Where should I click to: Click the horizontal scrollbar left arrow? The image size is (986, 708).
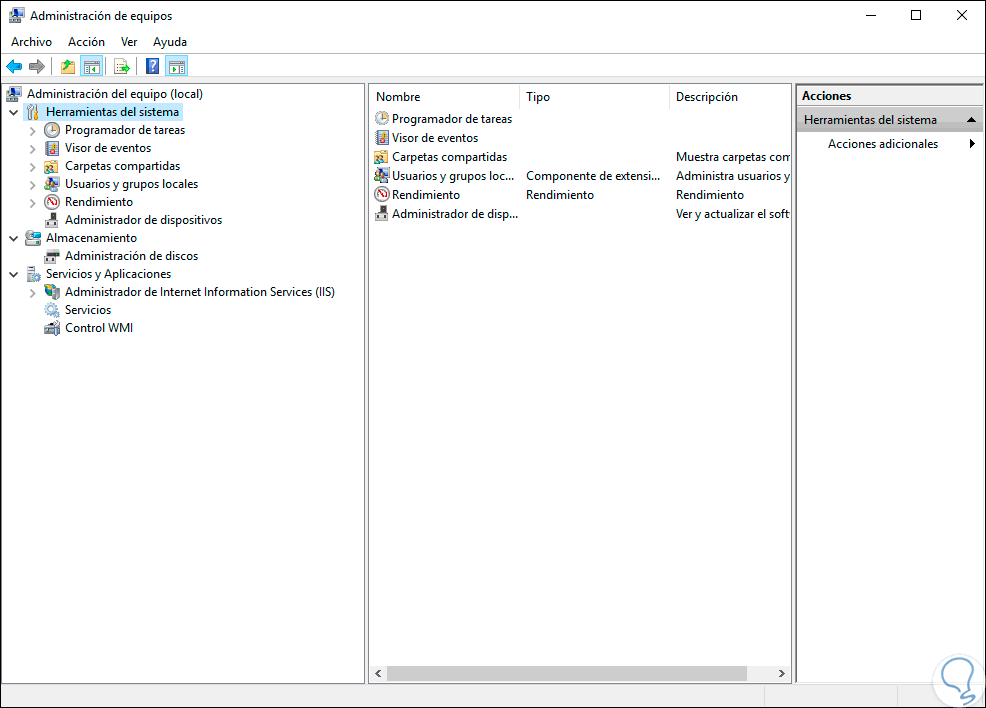(x=378, y=673)
